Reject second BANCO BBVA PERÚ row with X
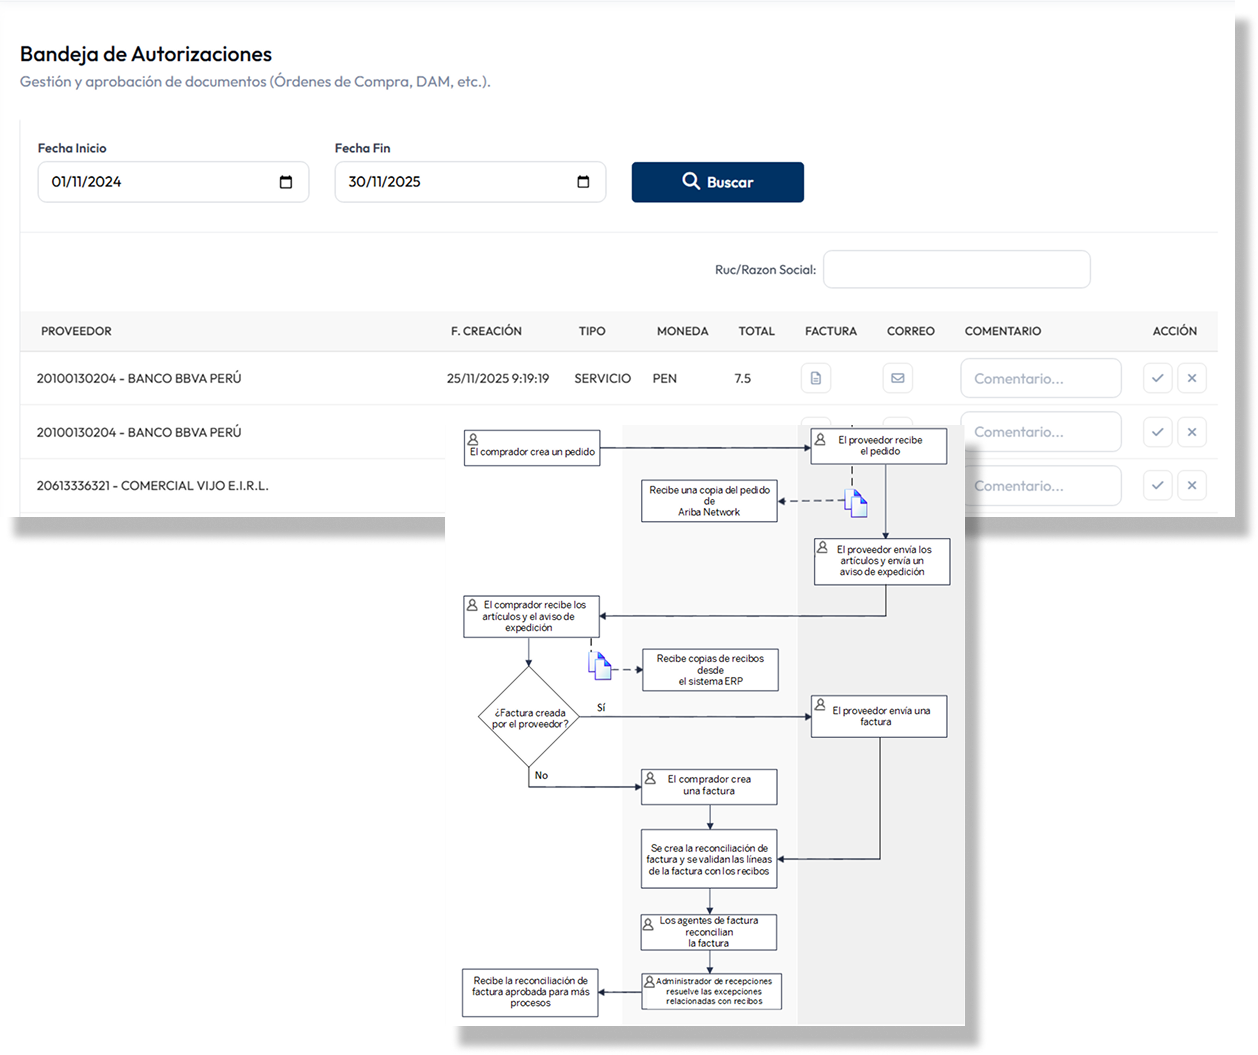Image resolution: width=1258 pixels, height=1055 pixels. tap(1191, 432)
